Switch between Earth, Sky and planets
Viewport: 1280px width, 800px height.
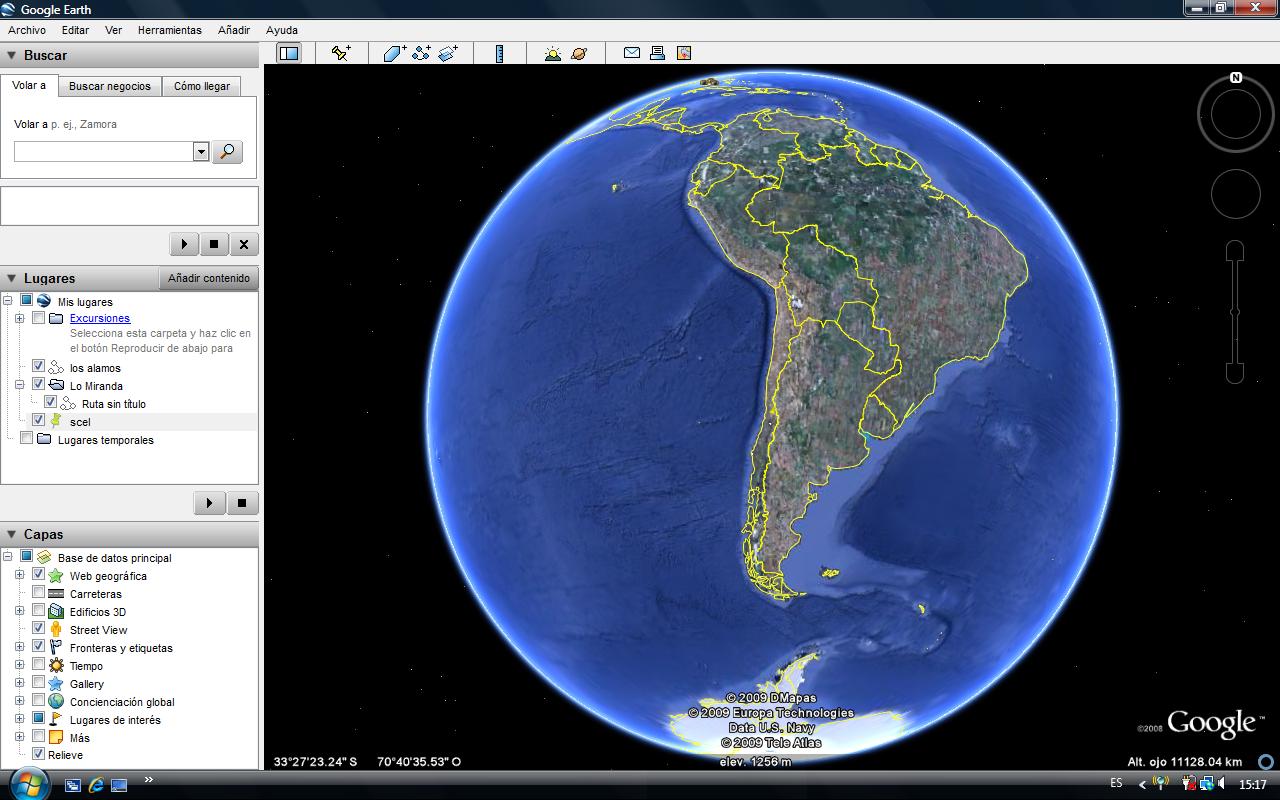tap(579, 53)
